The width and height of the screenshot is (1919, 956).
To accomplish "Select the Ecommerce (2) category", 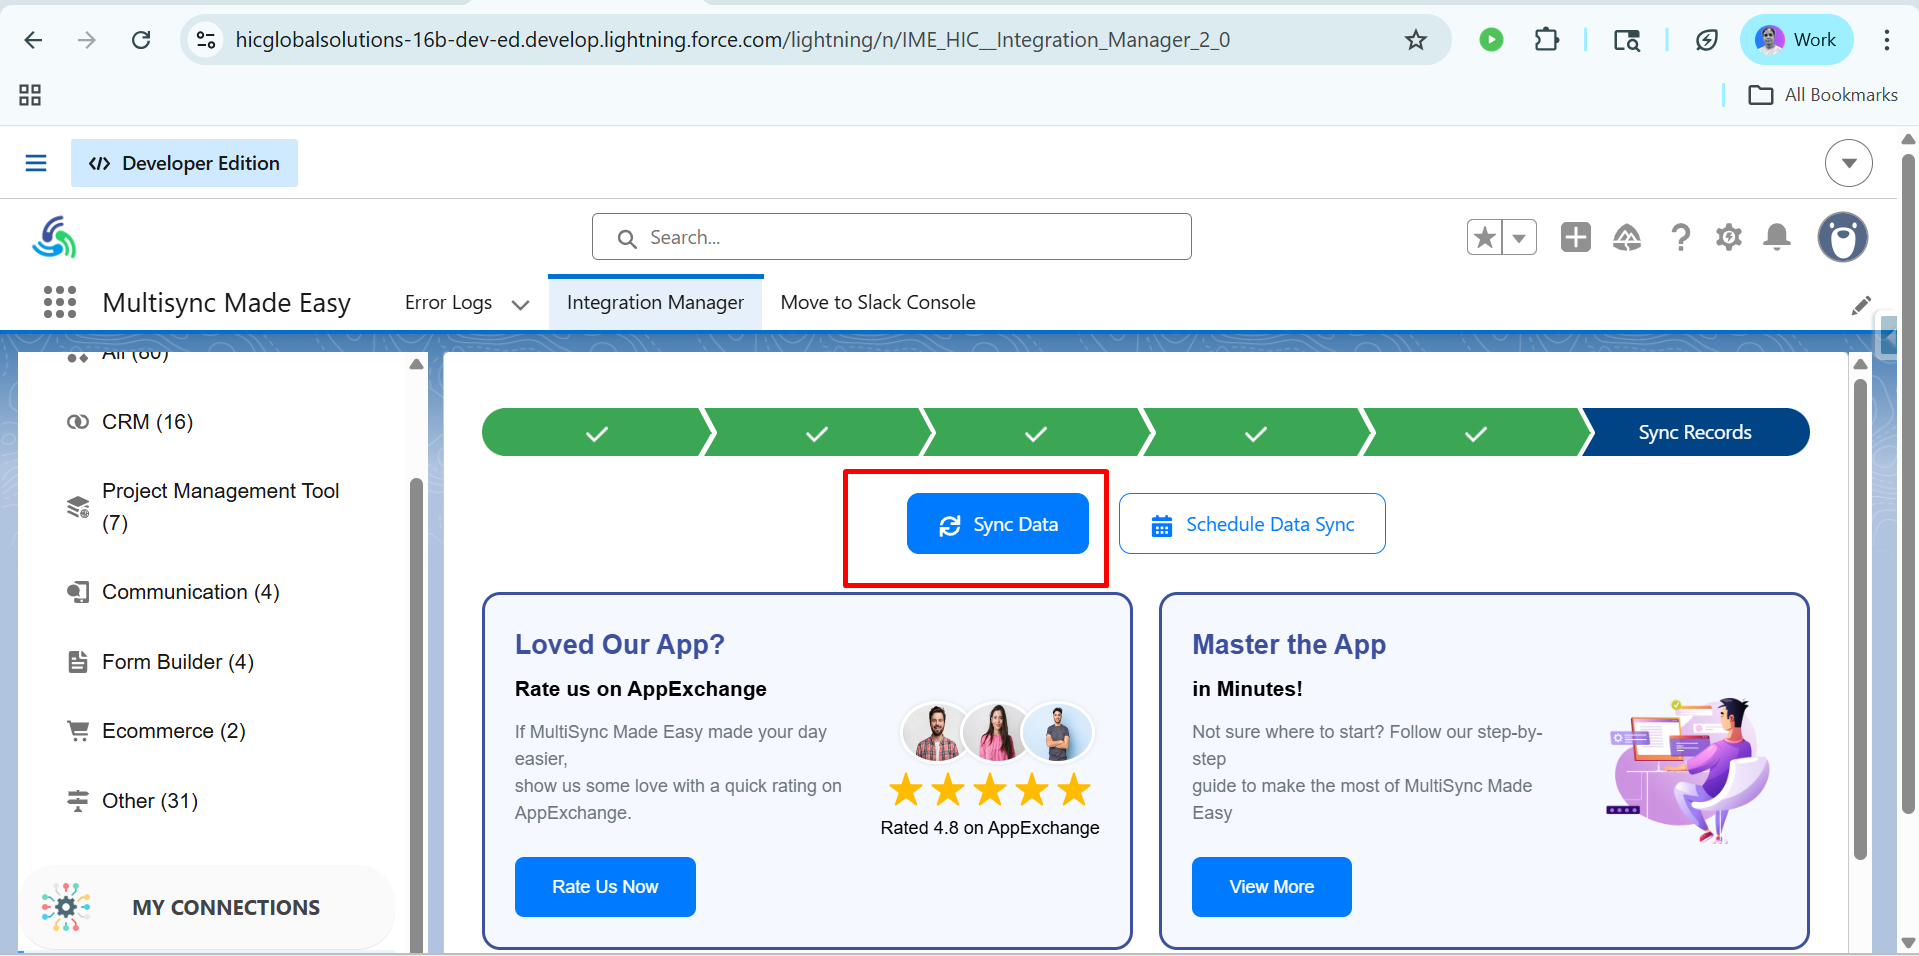I will point(156,731).
